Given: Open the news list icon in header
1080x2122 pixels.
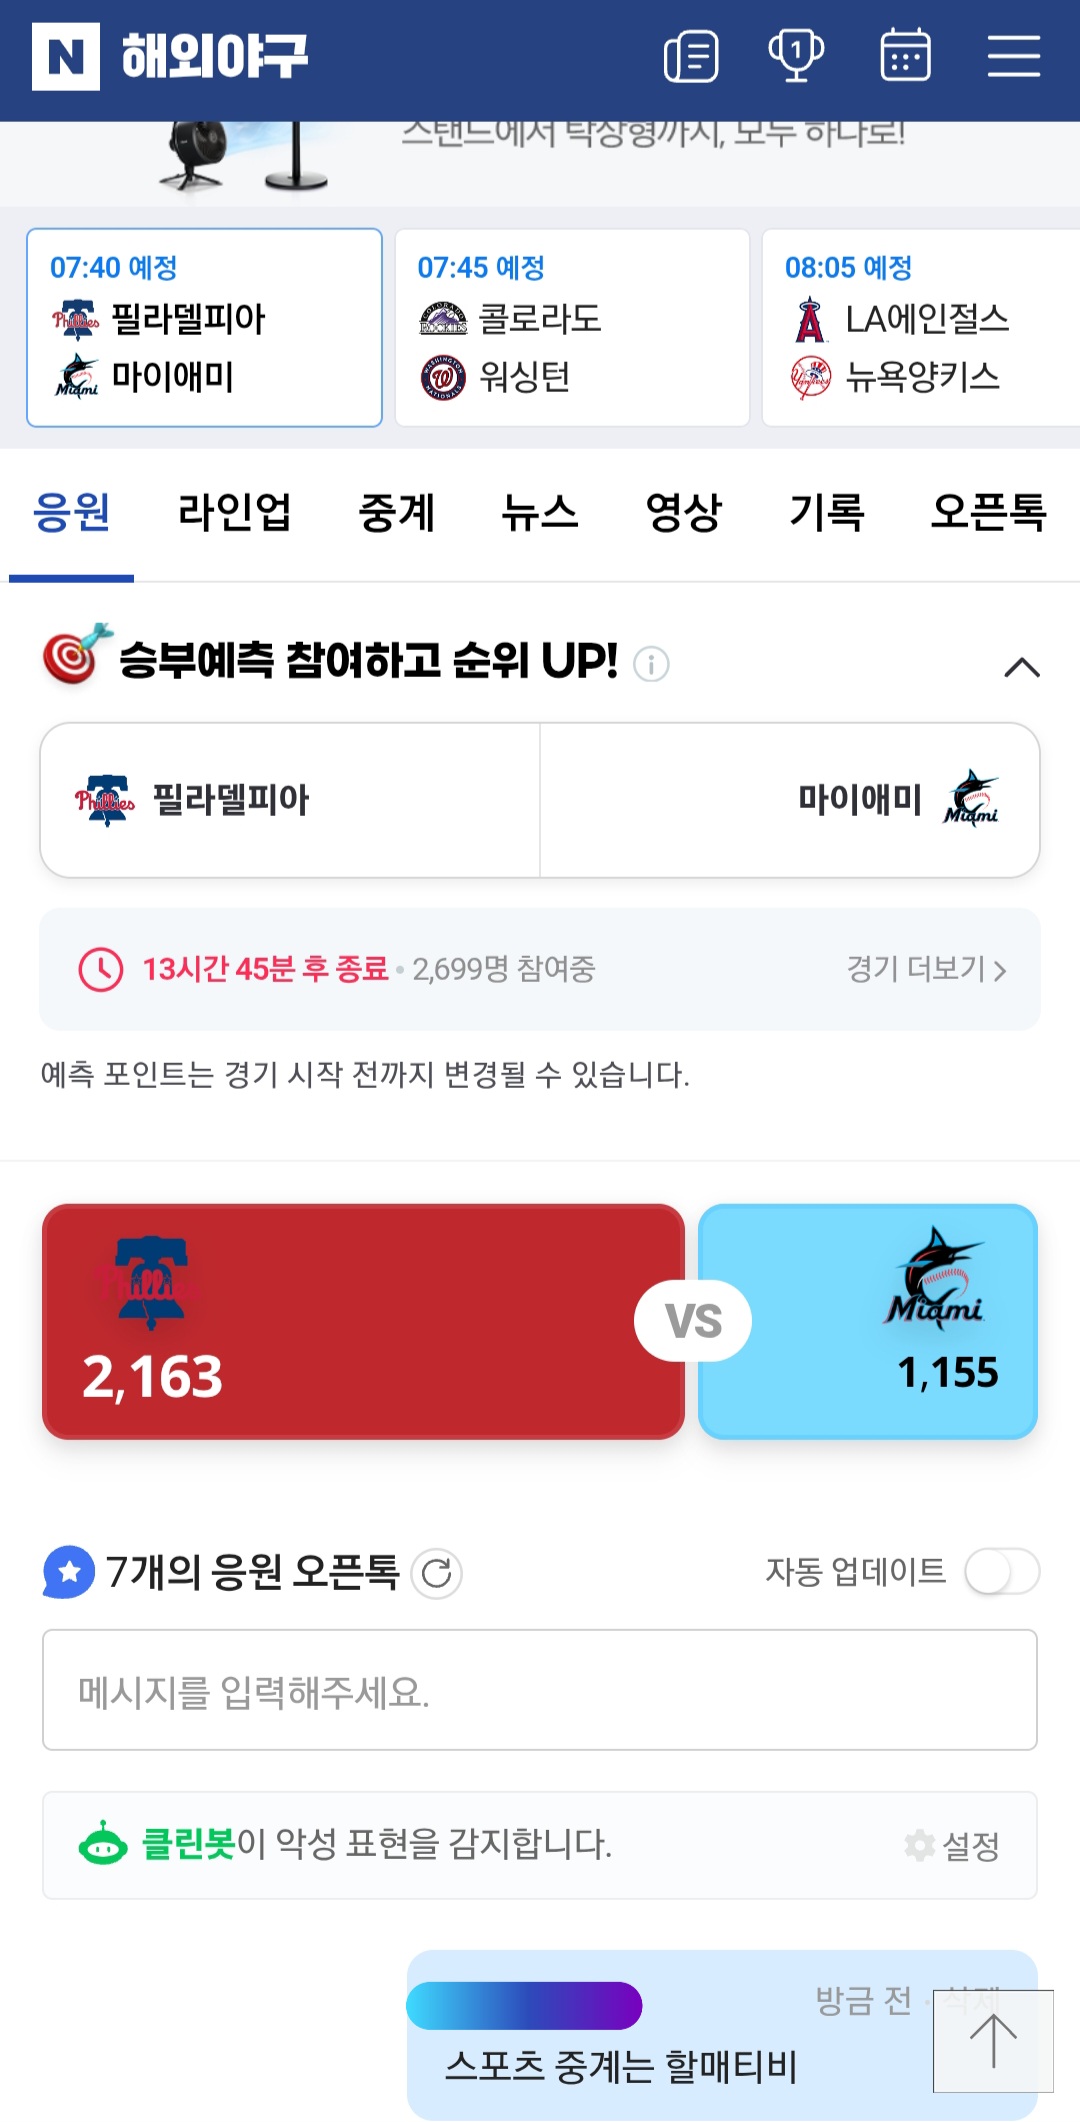Looking at the screenshot, I should click(691, 56).
